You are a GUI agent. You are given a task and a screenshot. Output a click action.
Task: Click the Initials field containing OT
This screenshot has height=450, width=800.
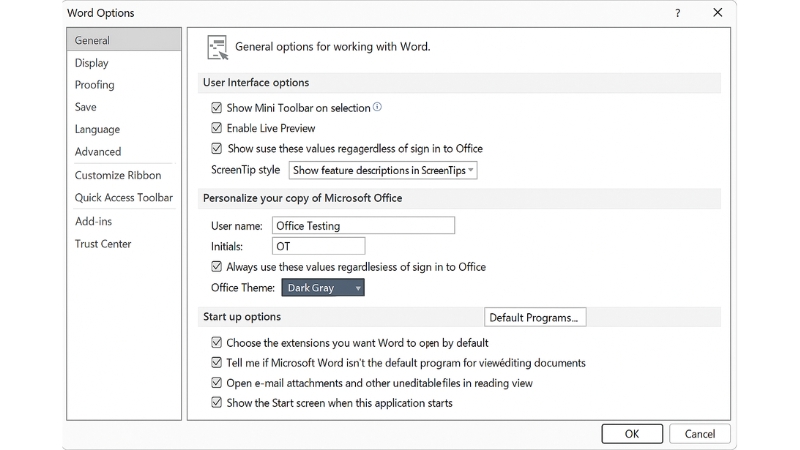[x=319, y=246]
